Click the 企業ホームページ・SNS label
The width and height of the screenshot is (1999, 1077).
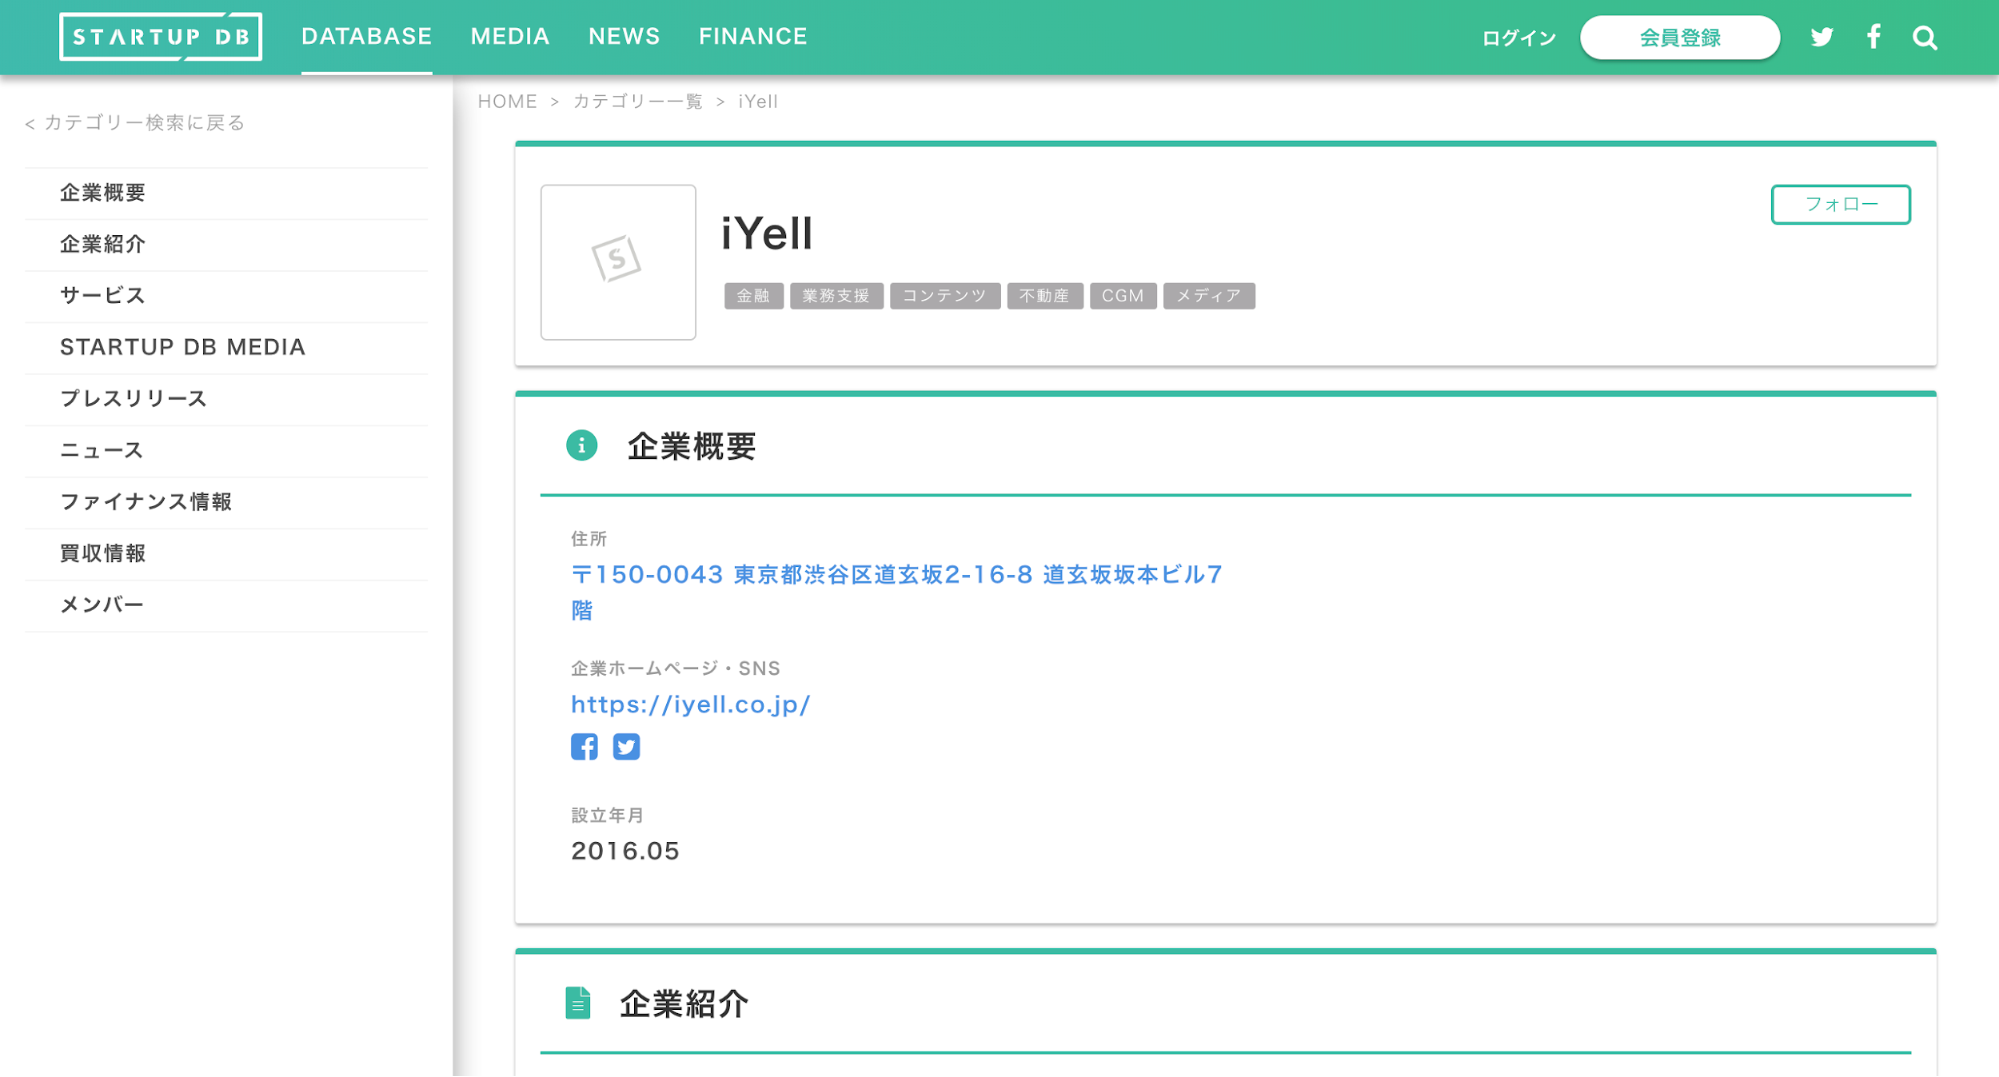(x=676, y=668)
